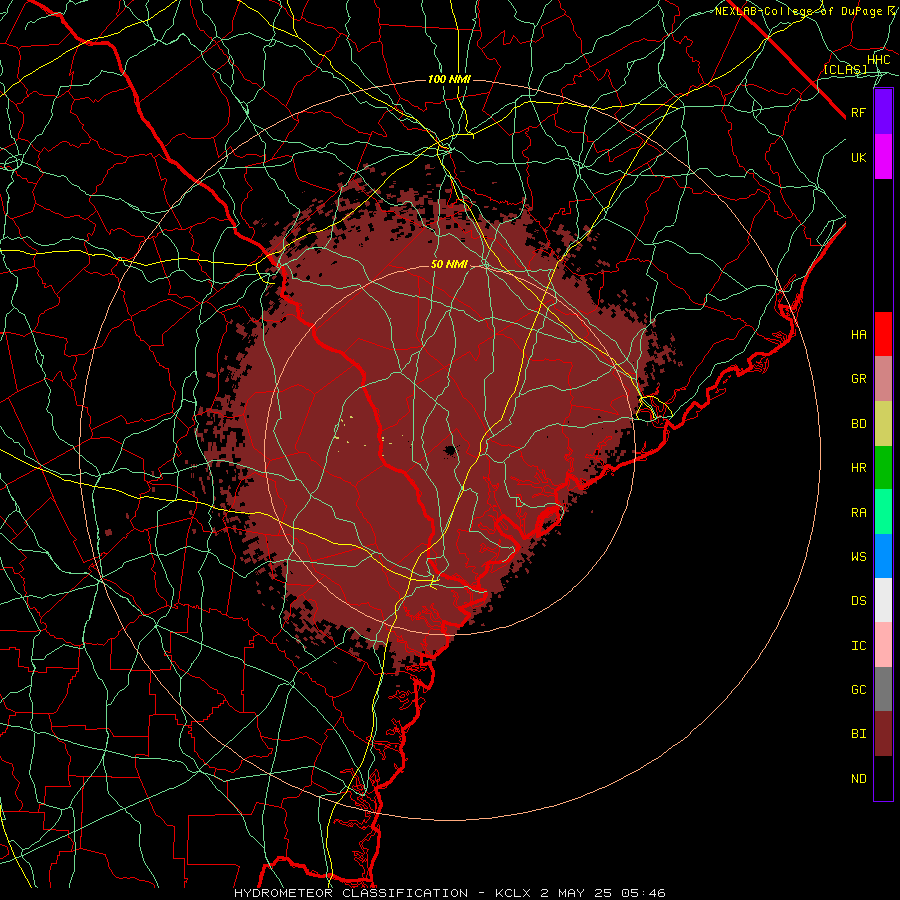
Task: Select the GR legend color block
Action: pyautogui.click(x=883, y=378)
